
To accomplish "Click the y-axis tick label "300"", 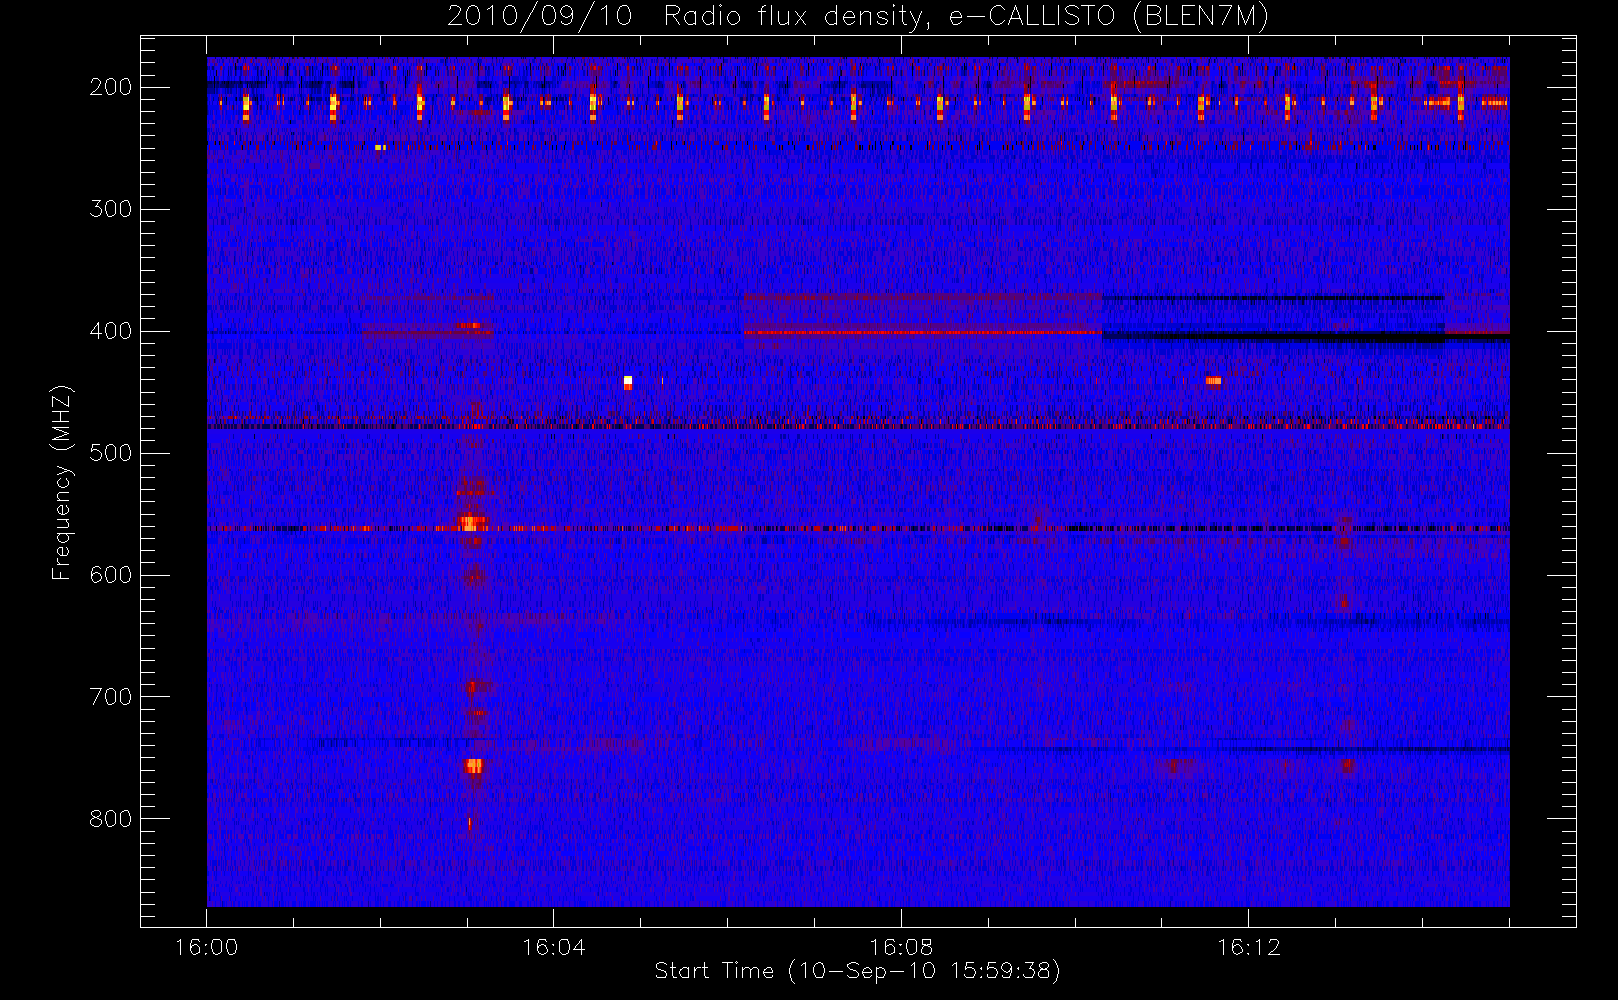I will point(111,209).
